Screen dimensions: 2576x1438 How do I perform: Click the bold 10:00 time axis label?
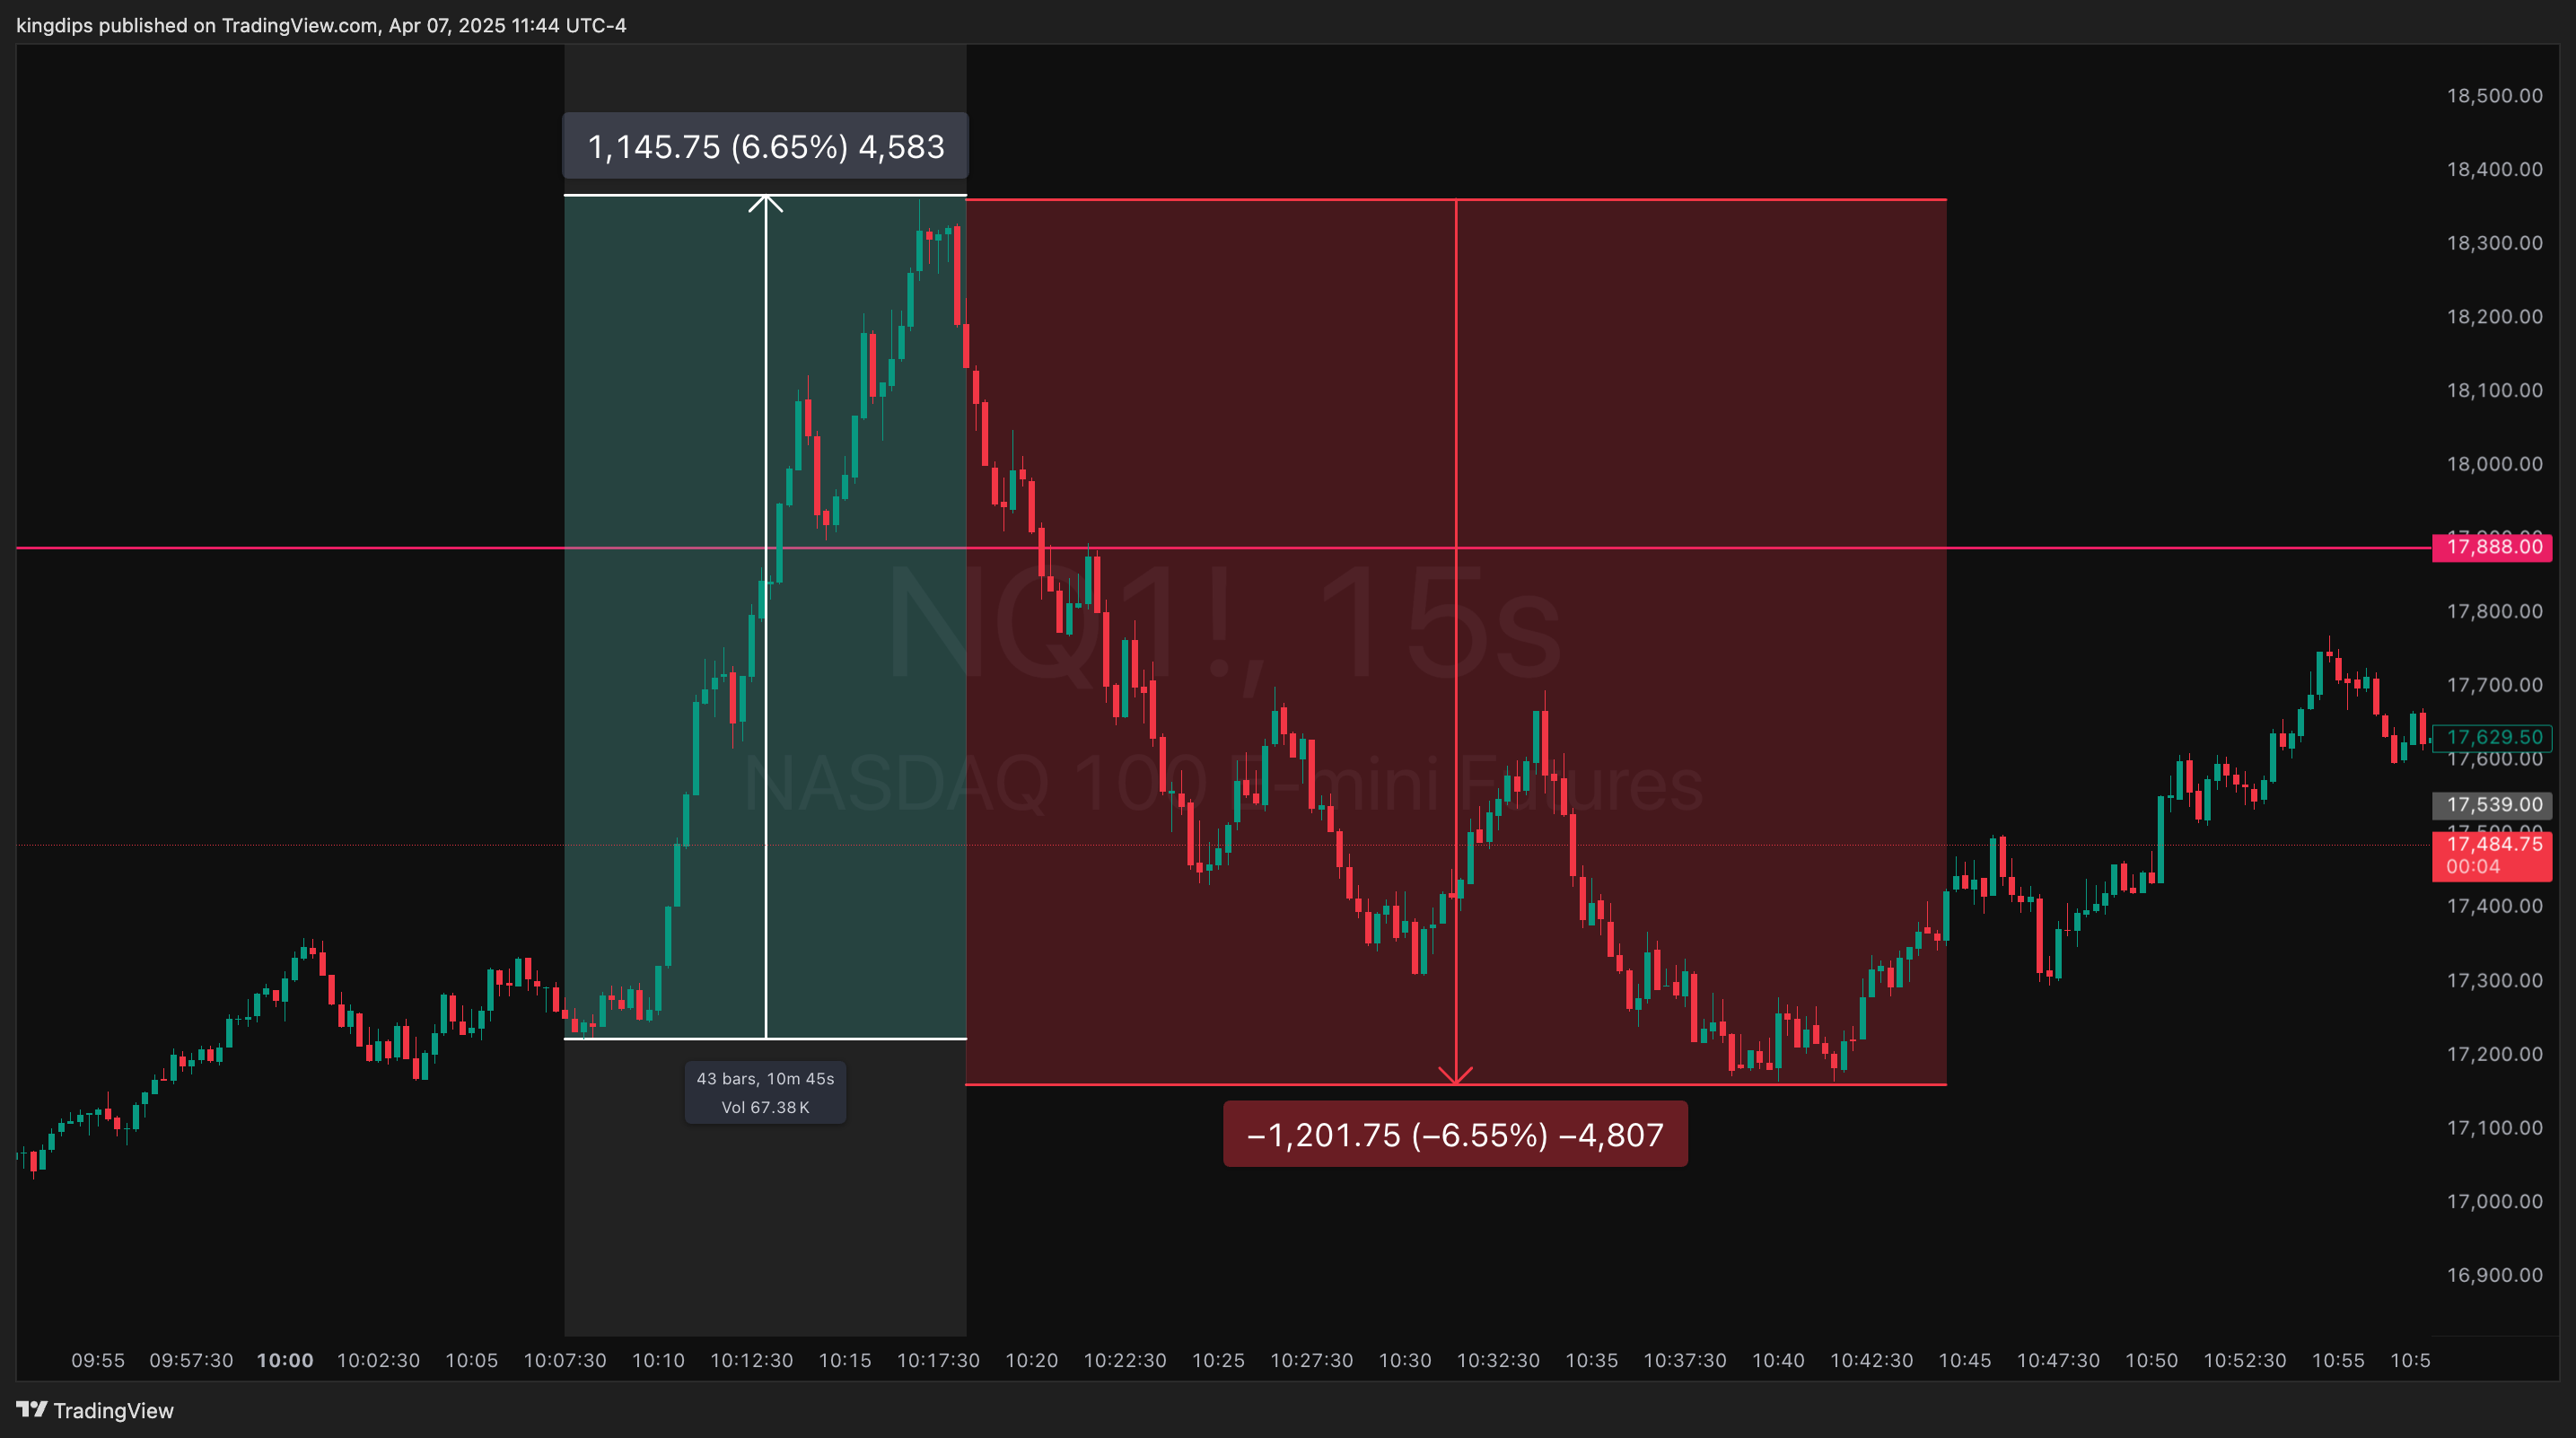click(285, 1360)
